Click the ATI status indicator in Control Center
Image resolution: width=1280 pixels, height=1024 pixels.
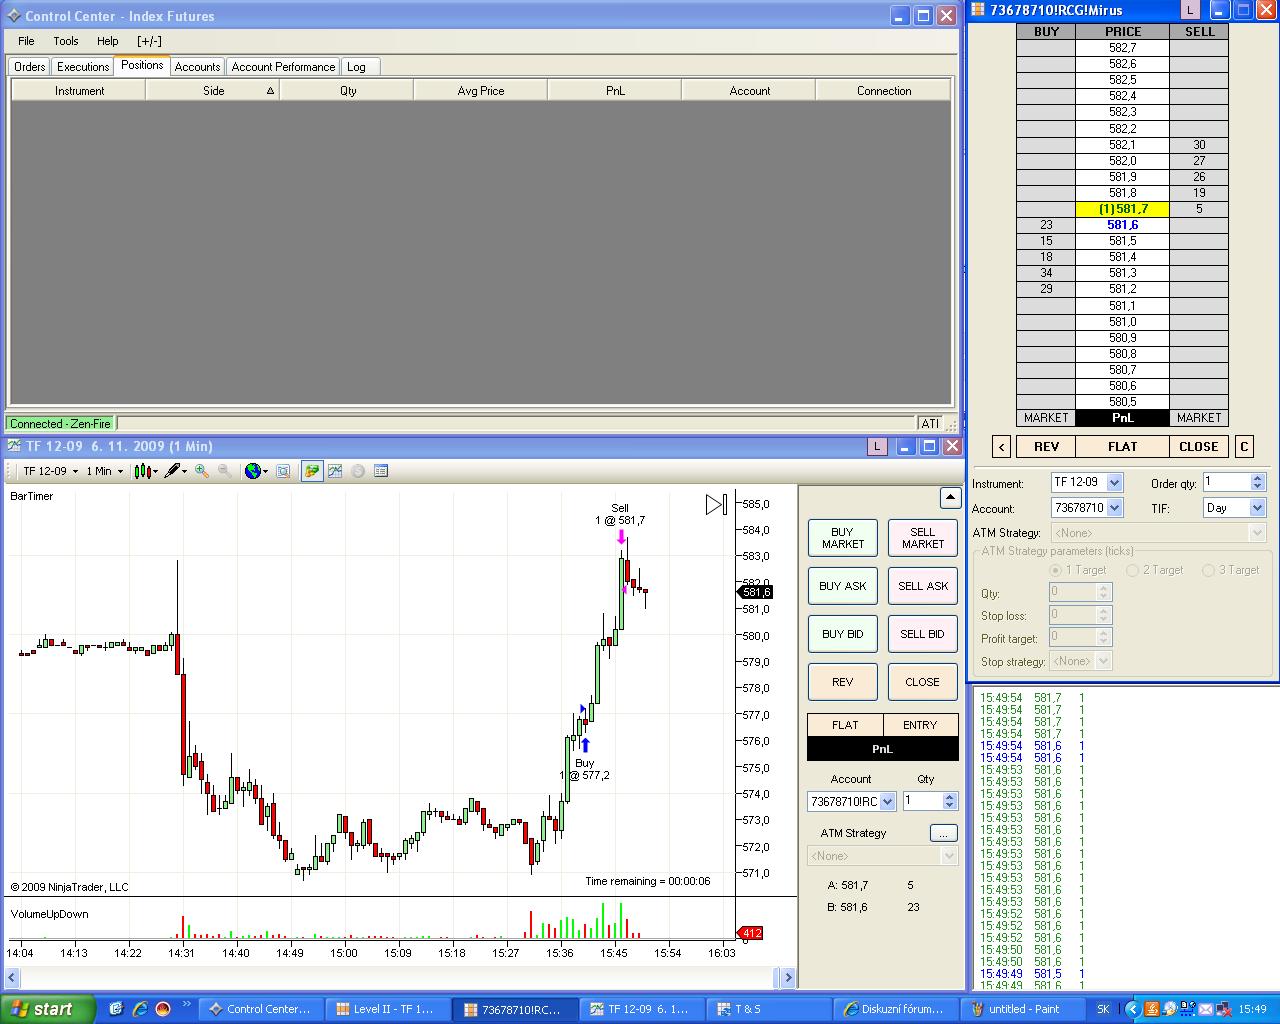931,424
